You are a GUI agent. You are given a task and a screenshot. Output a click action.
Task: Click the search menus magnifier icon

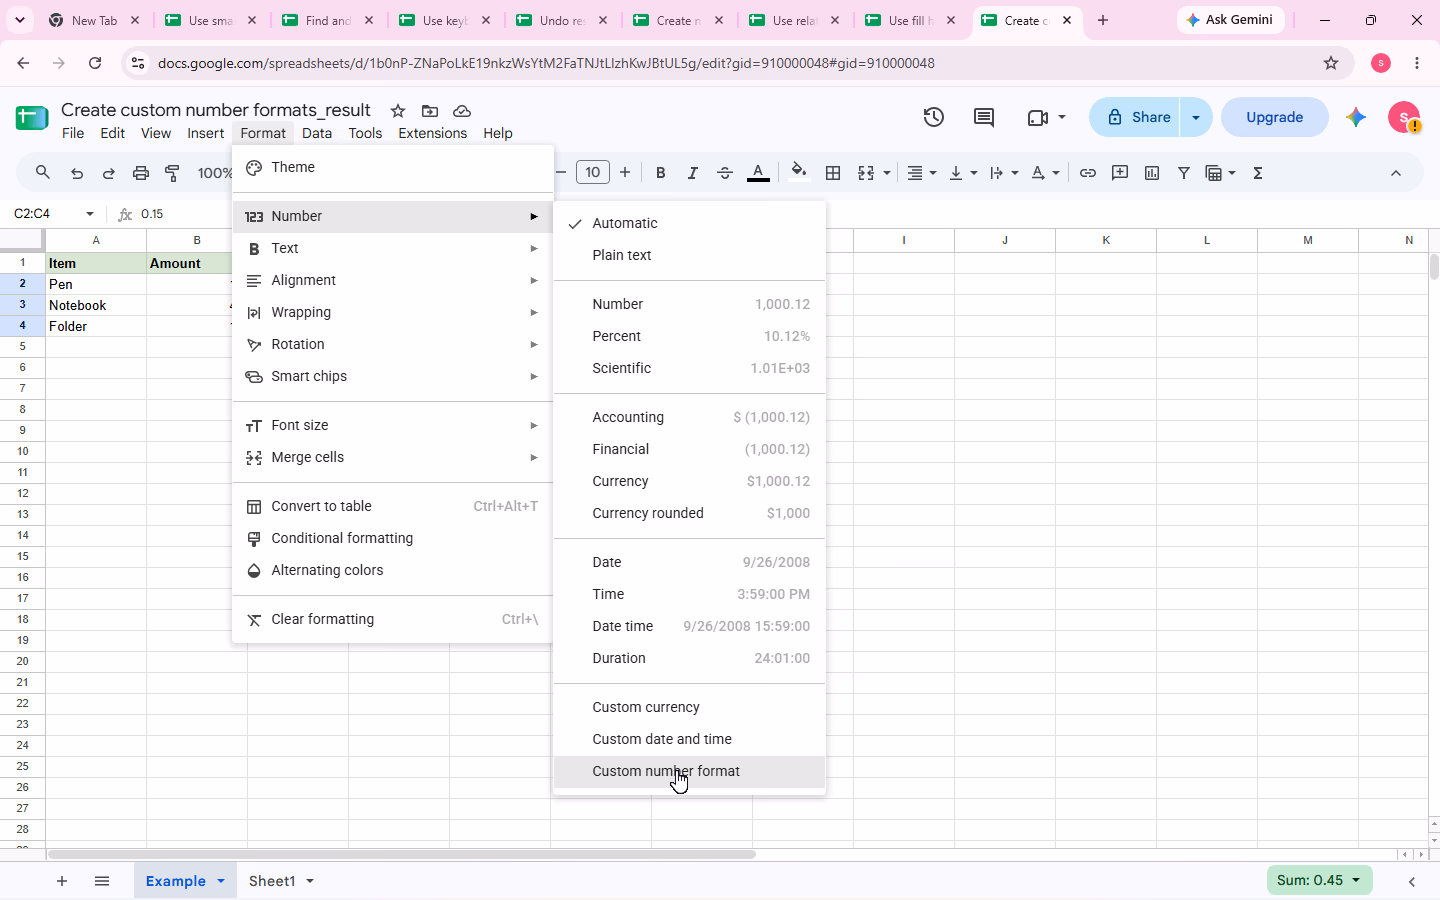[43, 173]
